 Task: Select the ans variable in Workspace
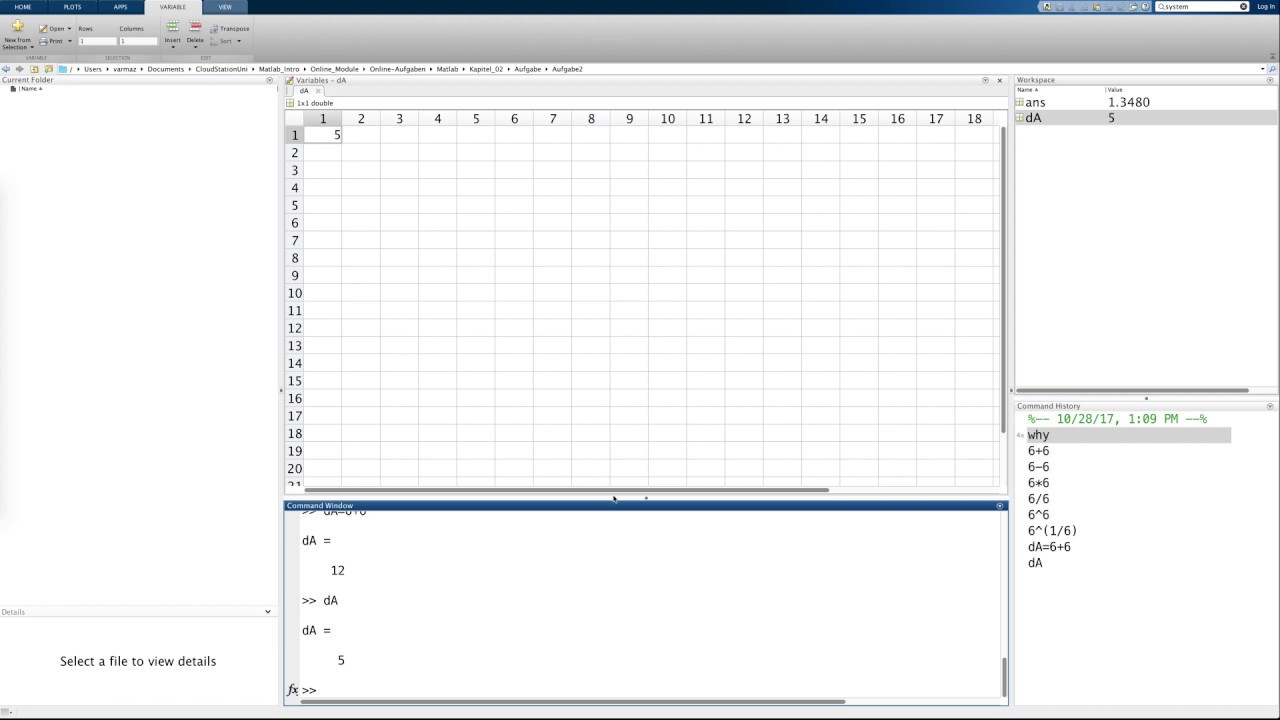point(1146,102)
